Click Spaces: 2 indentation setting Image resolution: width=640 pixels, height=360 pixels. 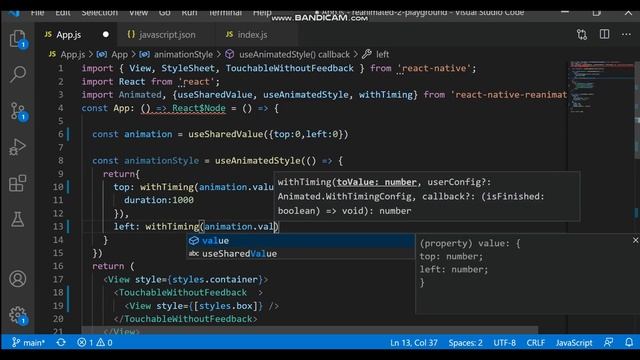coord(465,342)
